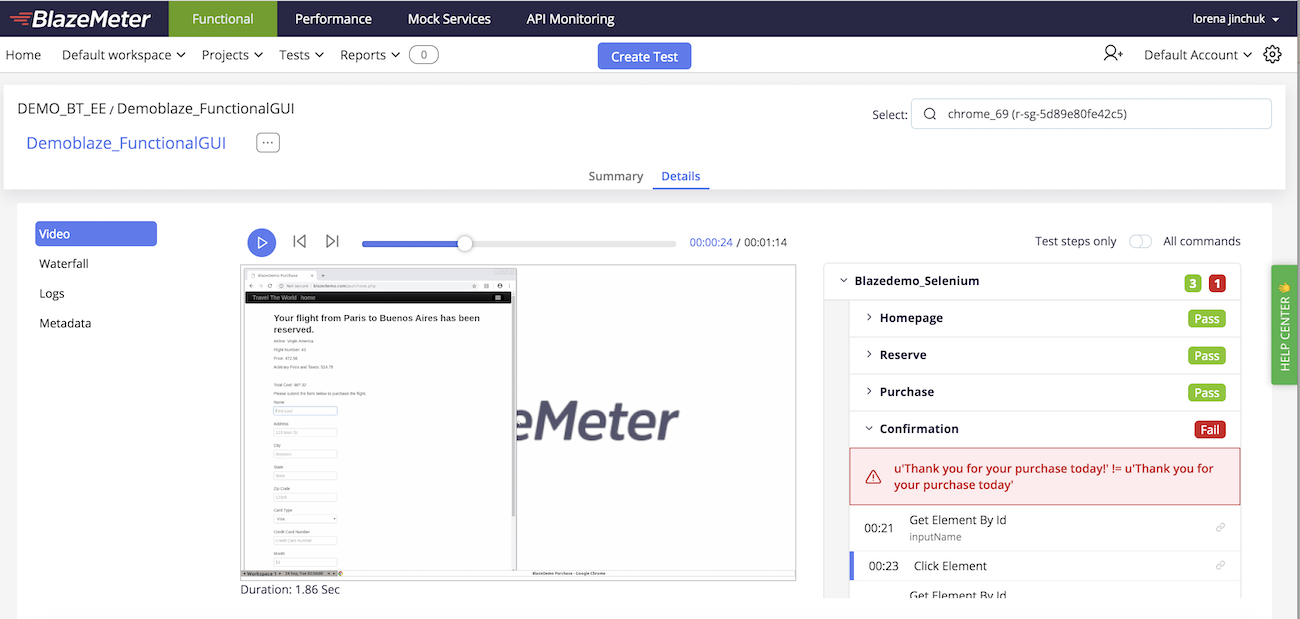Open the settings gear icon

tap(1272, 55)
